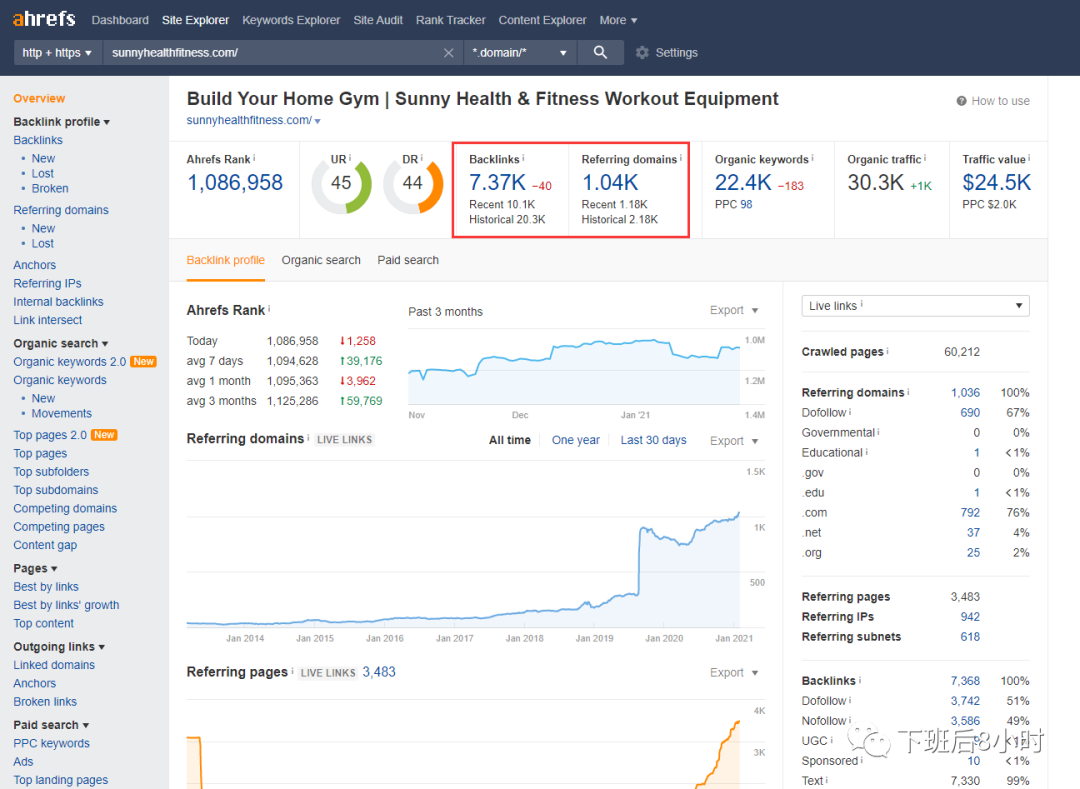Select All time range for referring domains
This screenshot has height=789, width=1080.
pos(509,440)
